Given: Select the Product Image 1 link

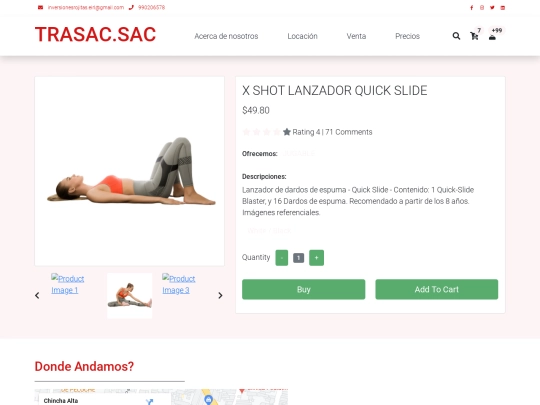Looking at the screenshot, I should 68,284.
